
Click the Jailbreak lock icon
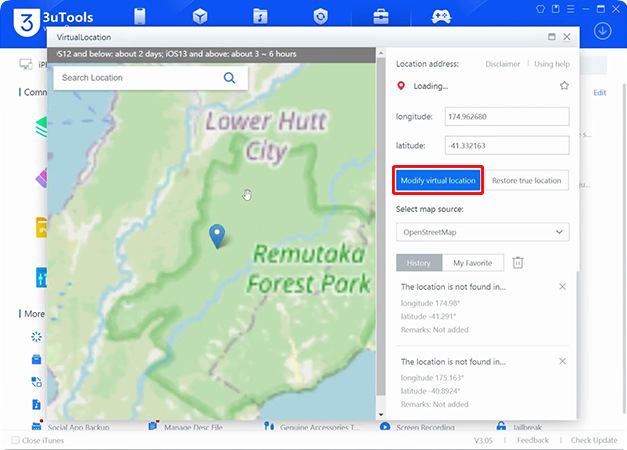click(501, 426)
